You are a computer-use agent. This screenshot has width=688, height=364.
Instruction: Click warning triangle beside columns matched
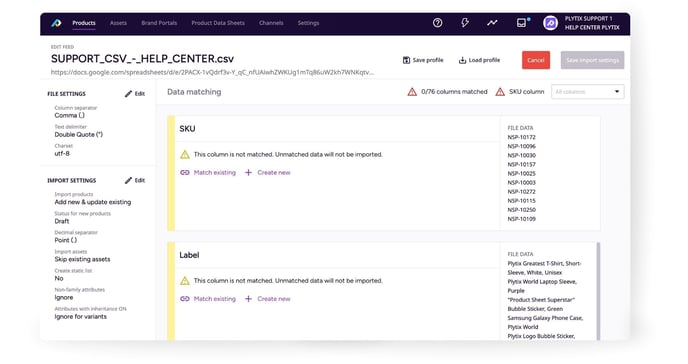[x=412, y=92]
